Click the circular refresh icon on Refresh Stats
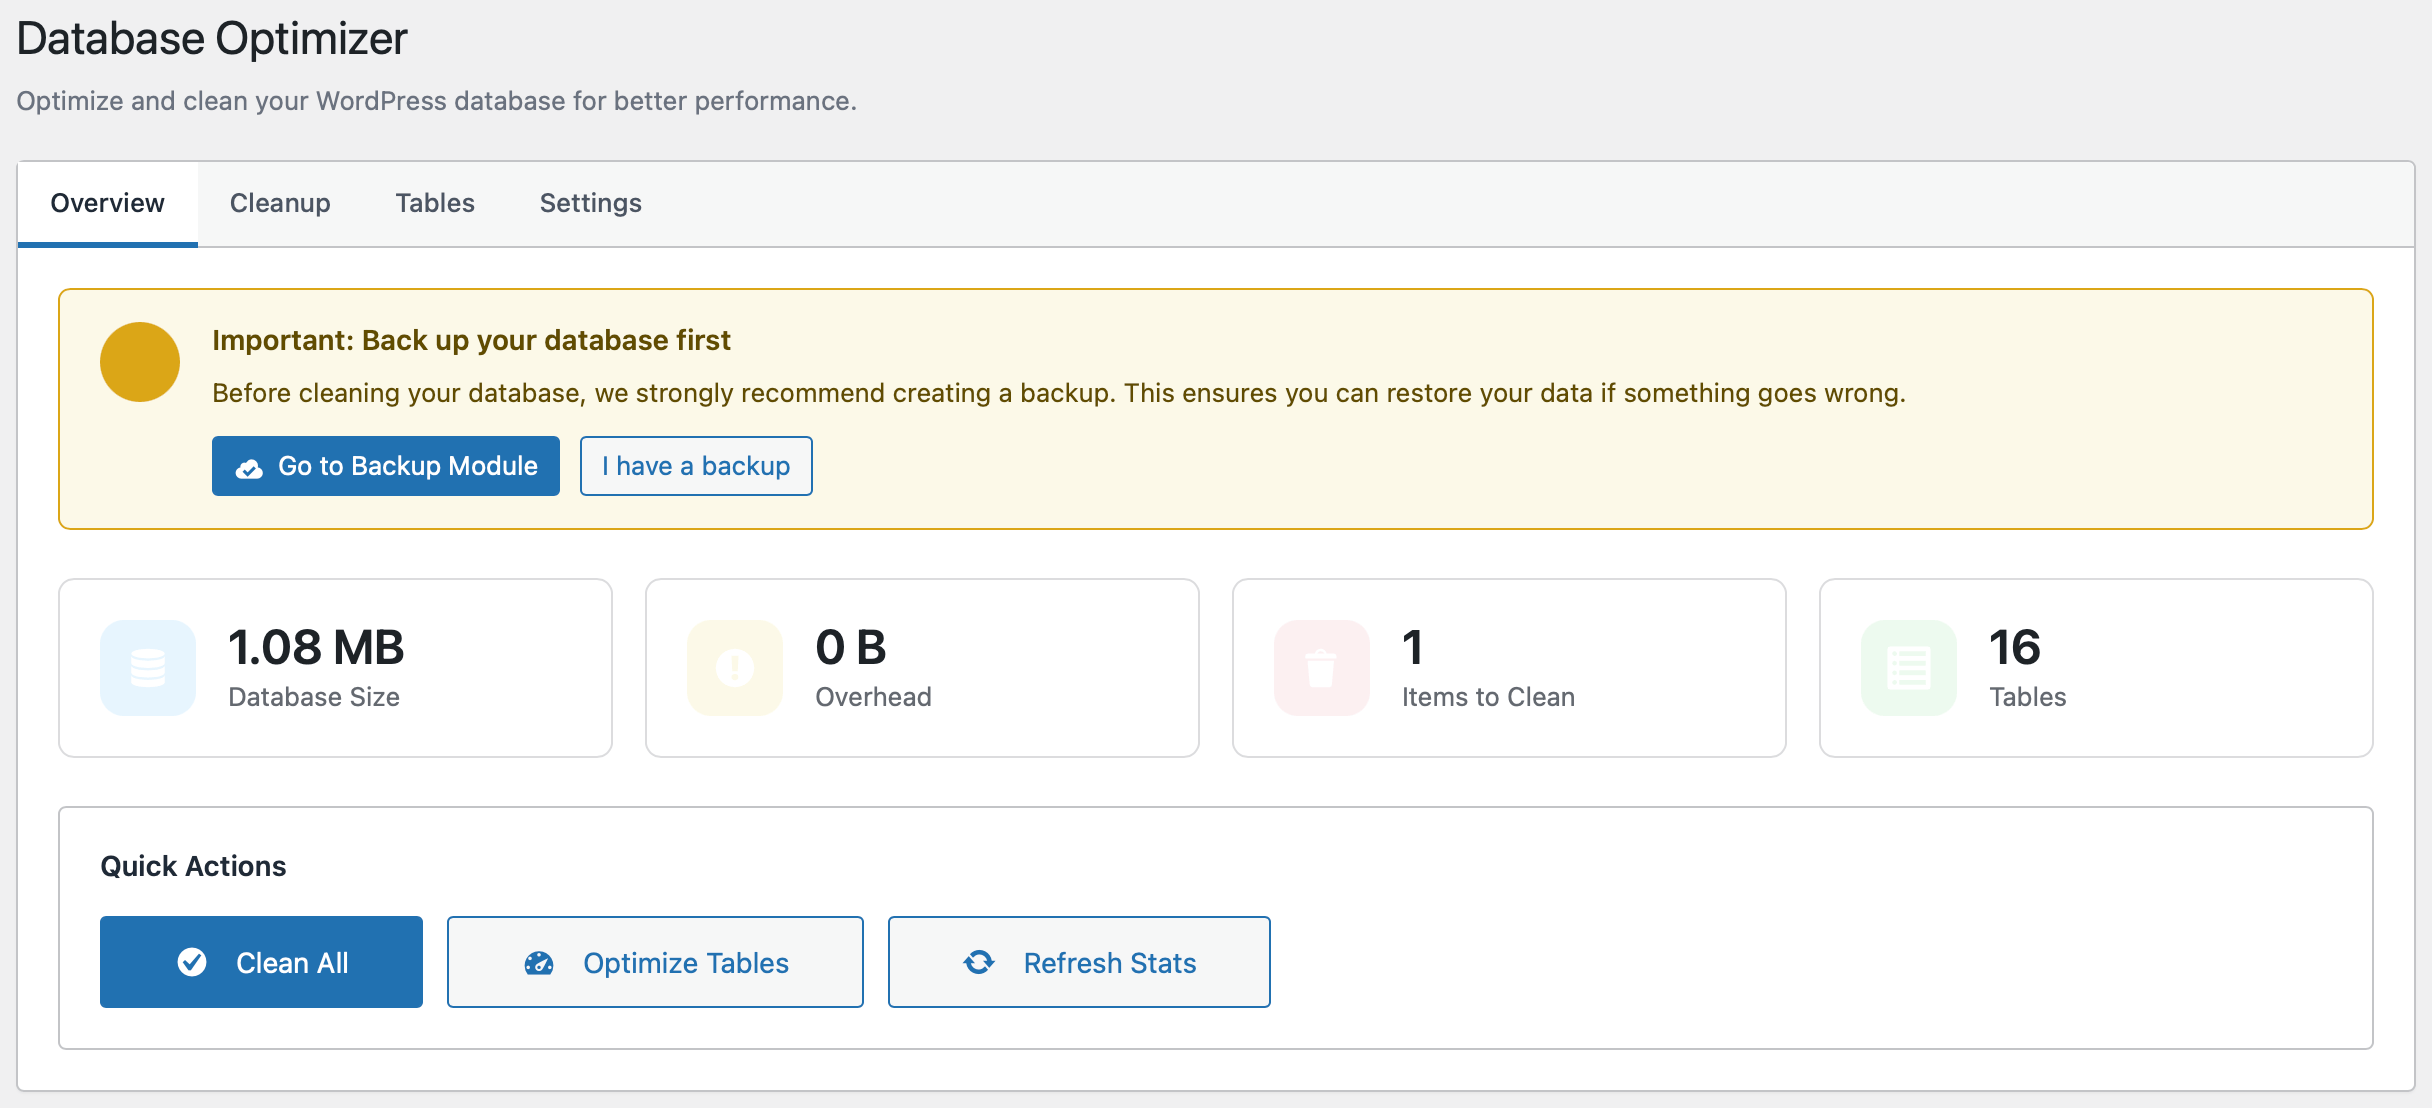Screen dimensions: 2432x1108 (978, 962)
